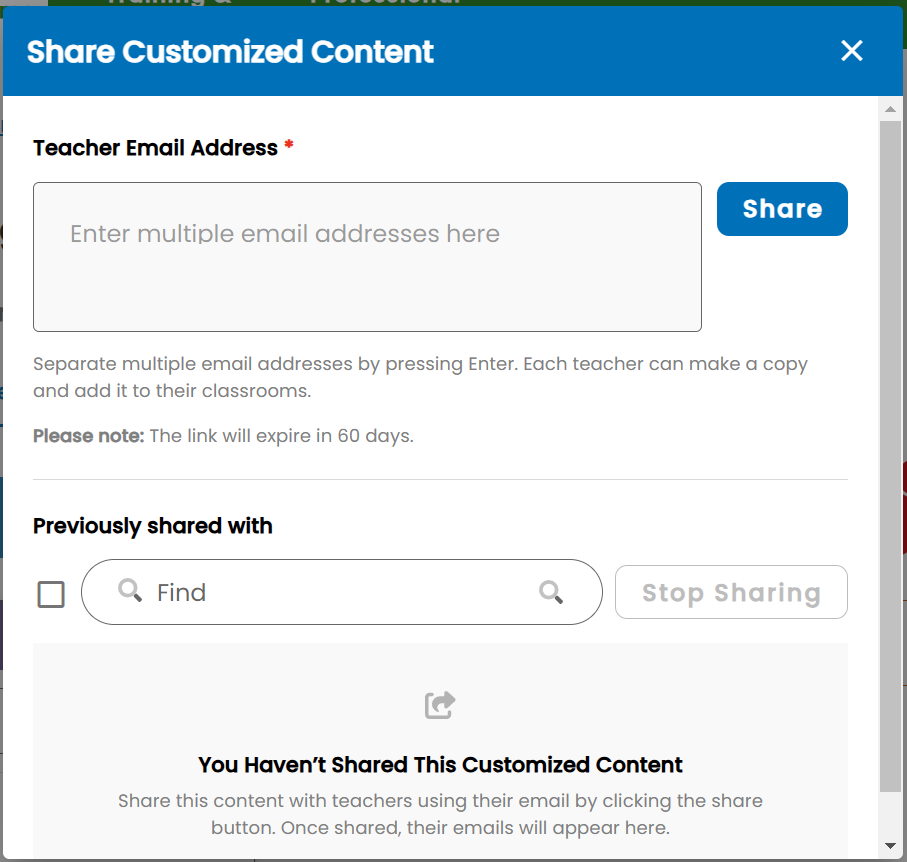Click the Share Customized Content title
This screenshot has width=907, height=862.
click(230, 51)
